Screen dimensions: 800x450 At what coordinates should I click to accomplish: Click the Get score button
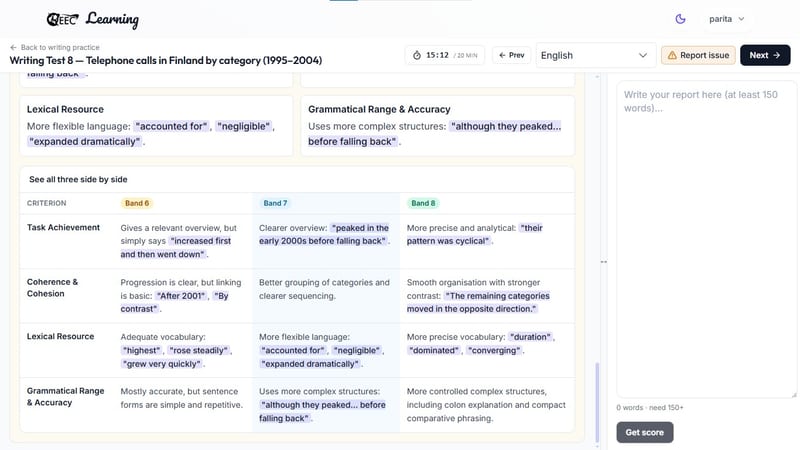click(644, 432)
